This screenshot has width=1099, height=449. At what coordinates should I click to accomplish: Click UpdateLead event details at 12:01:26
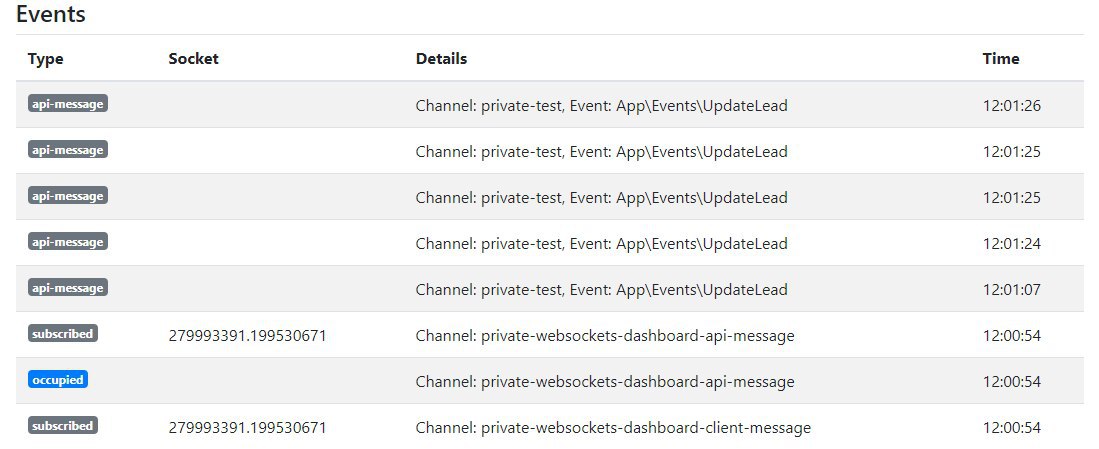(601, 106)
